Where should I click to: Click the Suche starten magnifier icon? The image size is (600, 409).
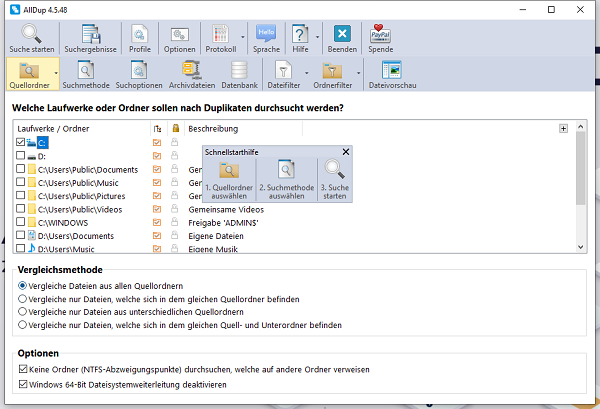tap(31, 34)
